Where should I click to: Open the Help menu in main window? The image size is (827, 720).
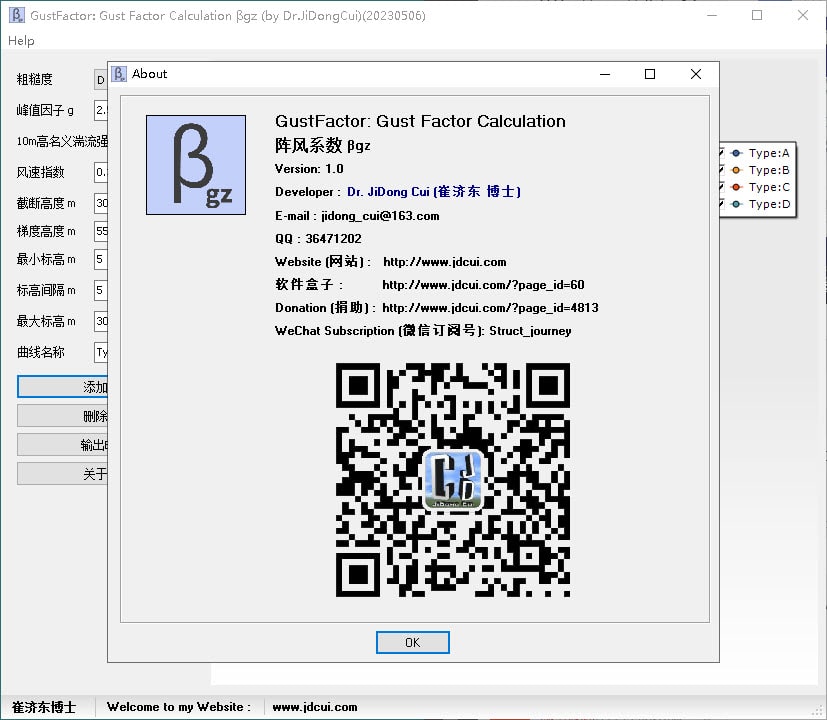coord(21,41)
